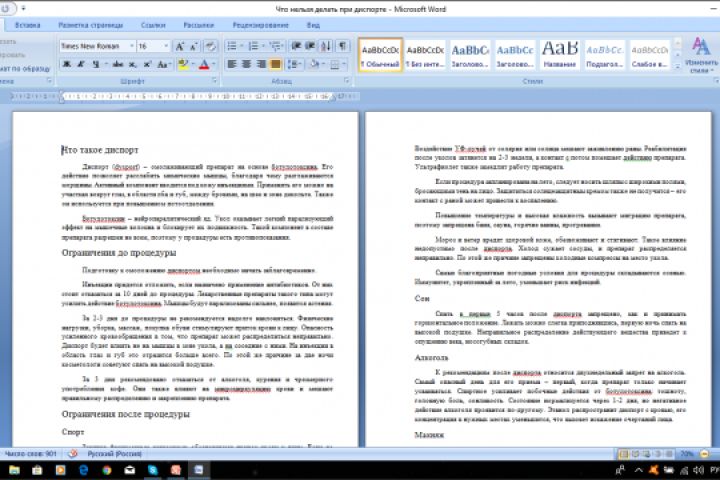This screenshot has height=480, width=720.
Task: Toggle superscript formatting
Action: 147,65
